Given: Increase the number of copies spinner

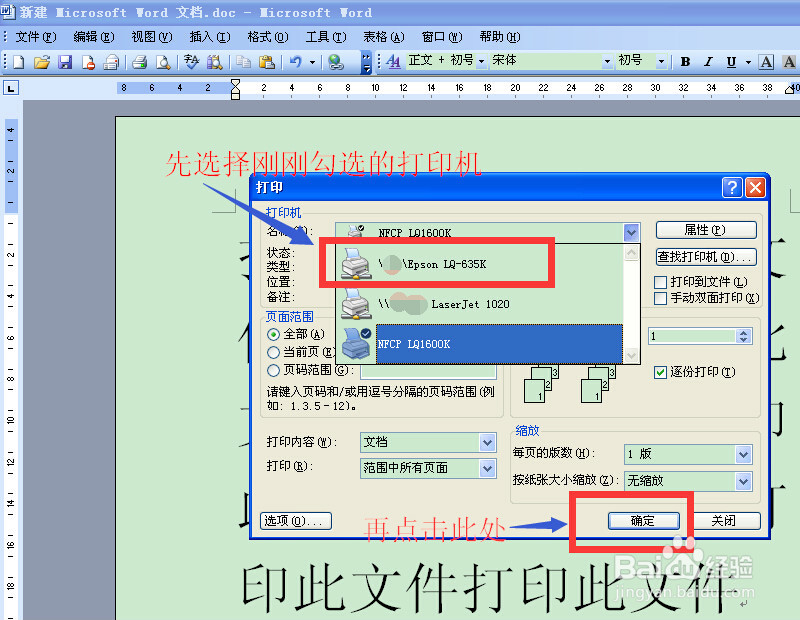Looking at the screenshot, I should [x=744, y=332].
